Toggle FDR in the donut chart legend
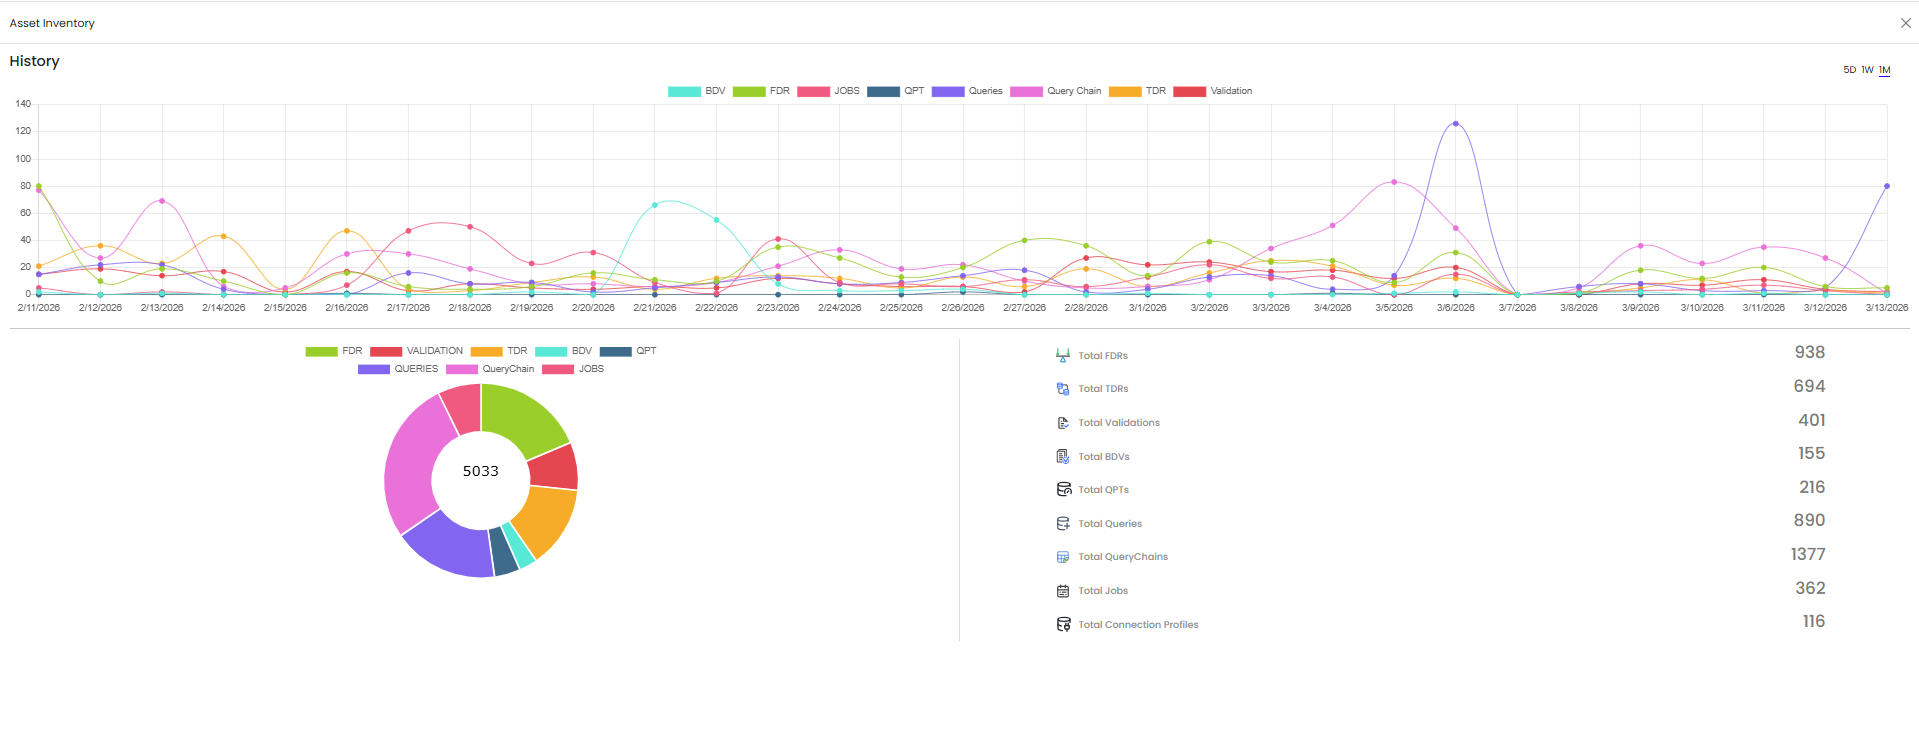Screen dimensions: 1919x740 click(x=334, y=351)
